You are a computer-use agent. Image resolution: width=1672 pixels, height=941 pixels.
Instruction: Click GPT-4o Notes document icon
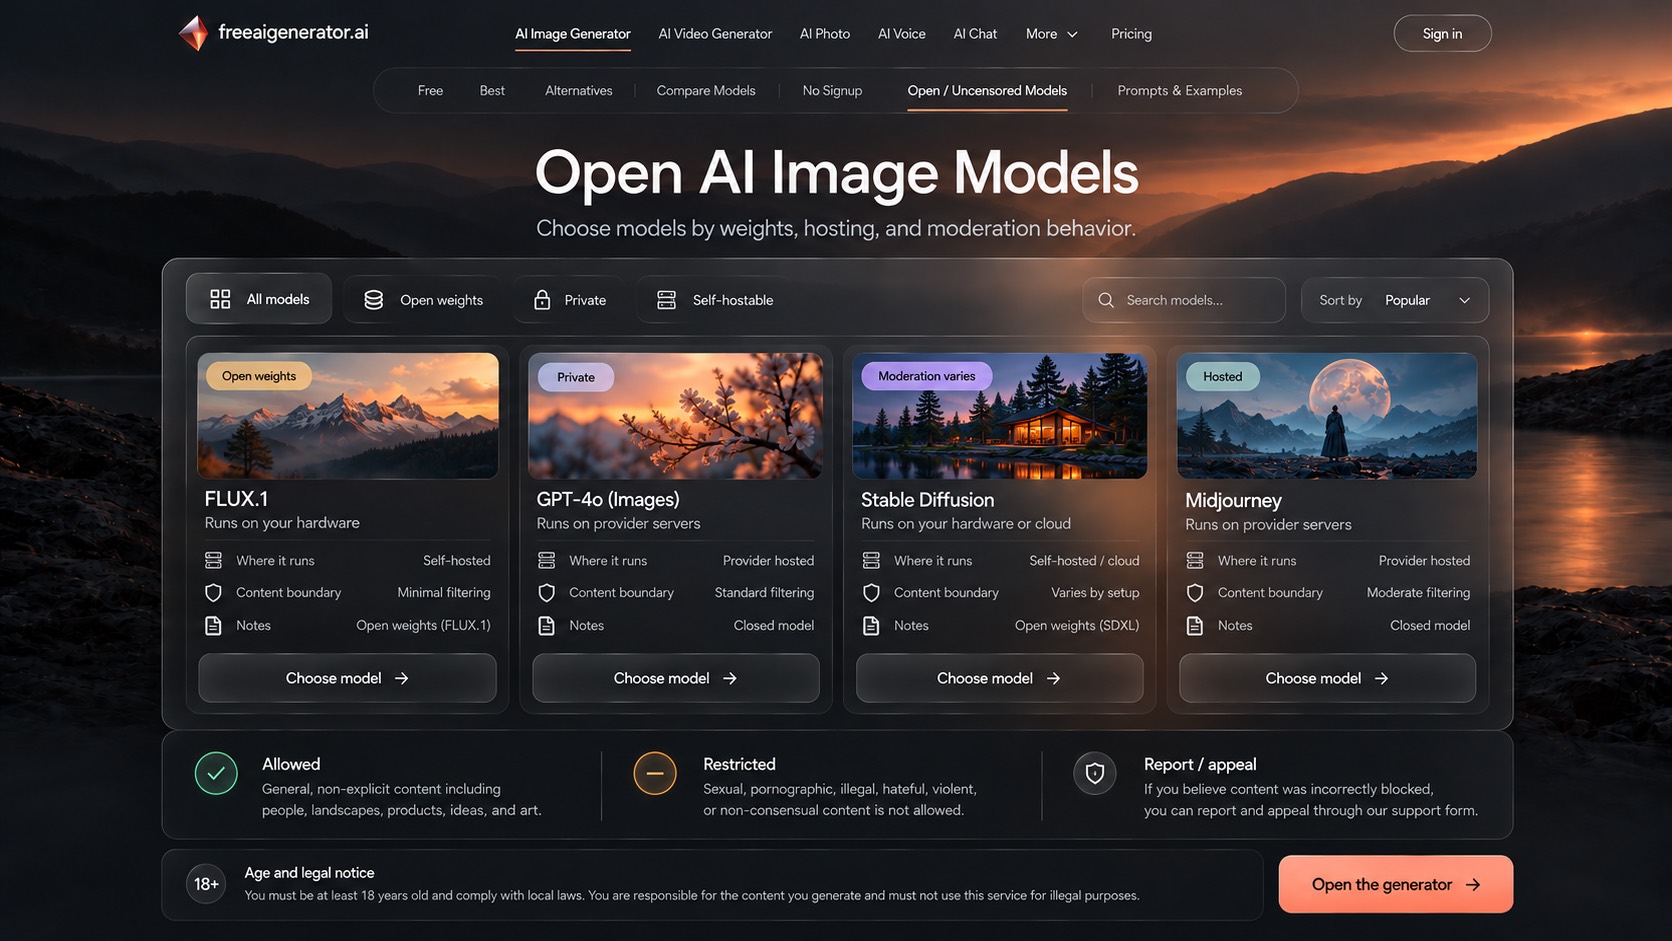[x=546, y=626]
